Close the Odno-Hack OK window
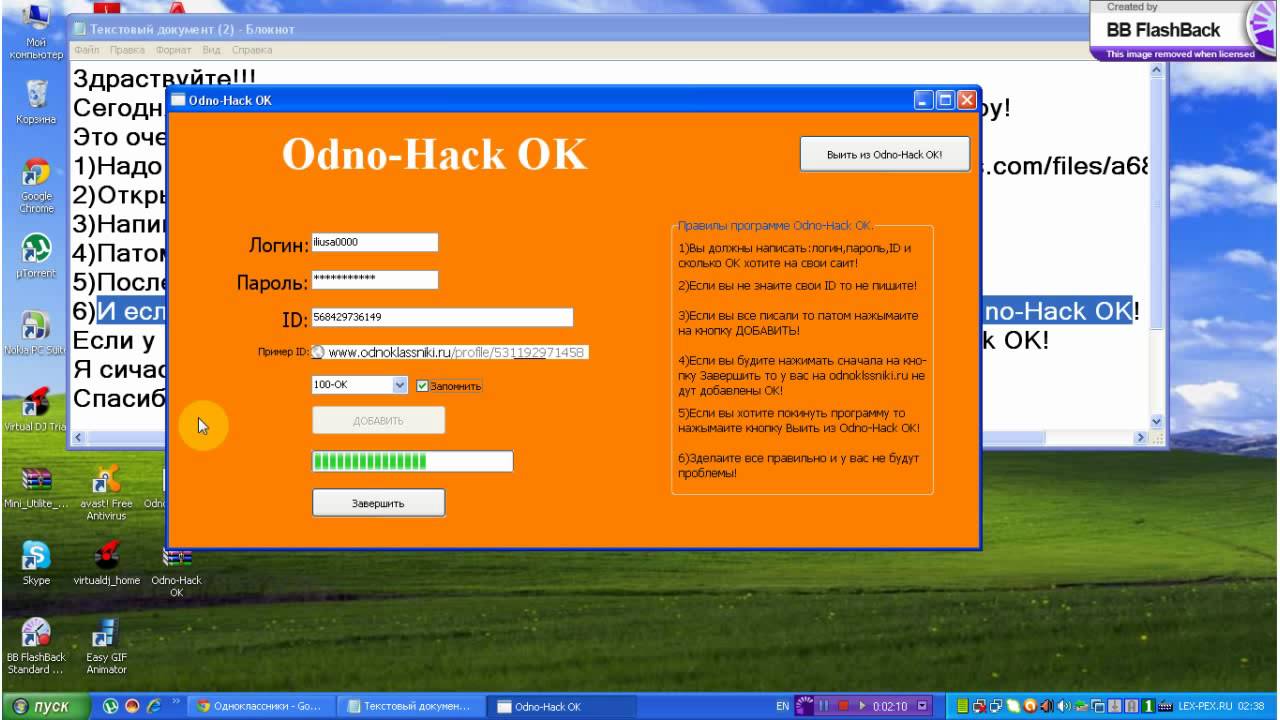The width and height of the screenshot is (1280, 720). coord(967,100)
